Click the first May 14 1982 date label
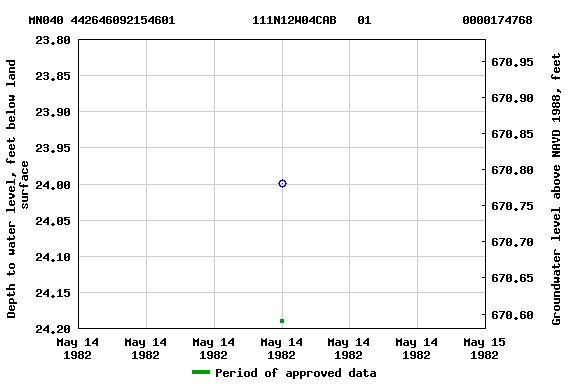This screenshot has height=384, width=576. coord(78,349)
